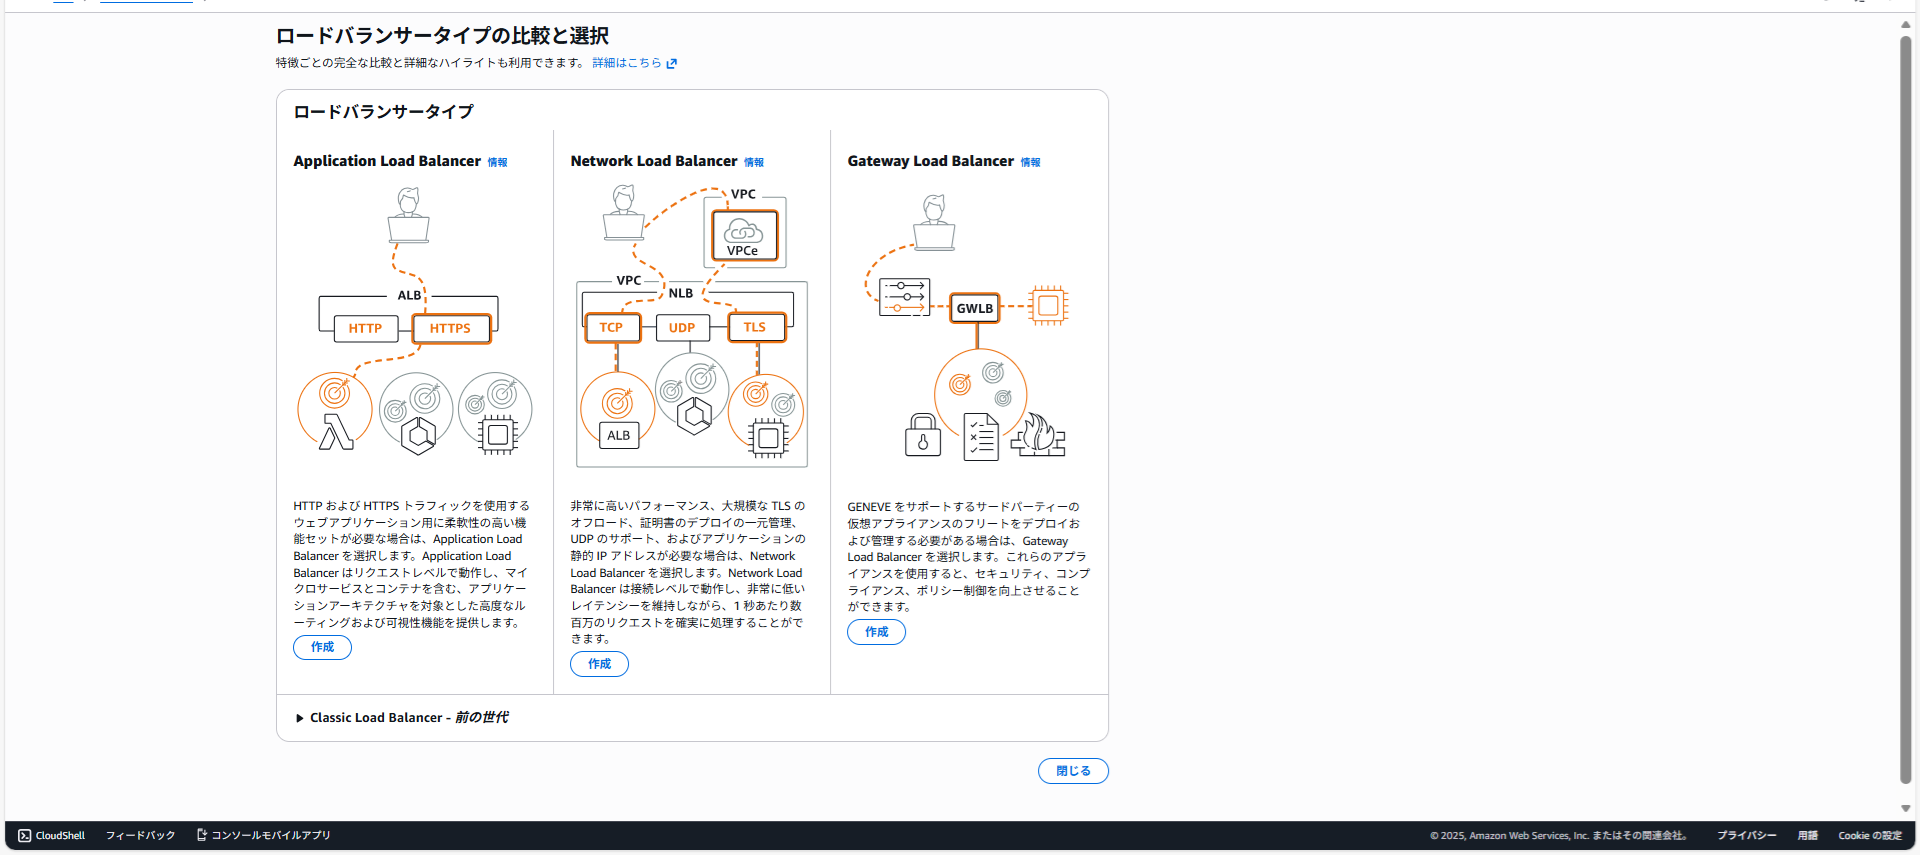Image resolution: width=1920 pixels, height=855 pixels.
Task: Create a Gateway Load Balancer
Action: (x=876, y=632)
